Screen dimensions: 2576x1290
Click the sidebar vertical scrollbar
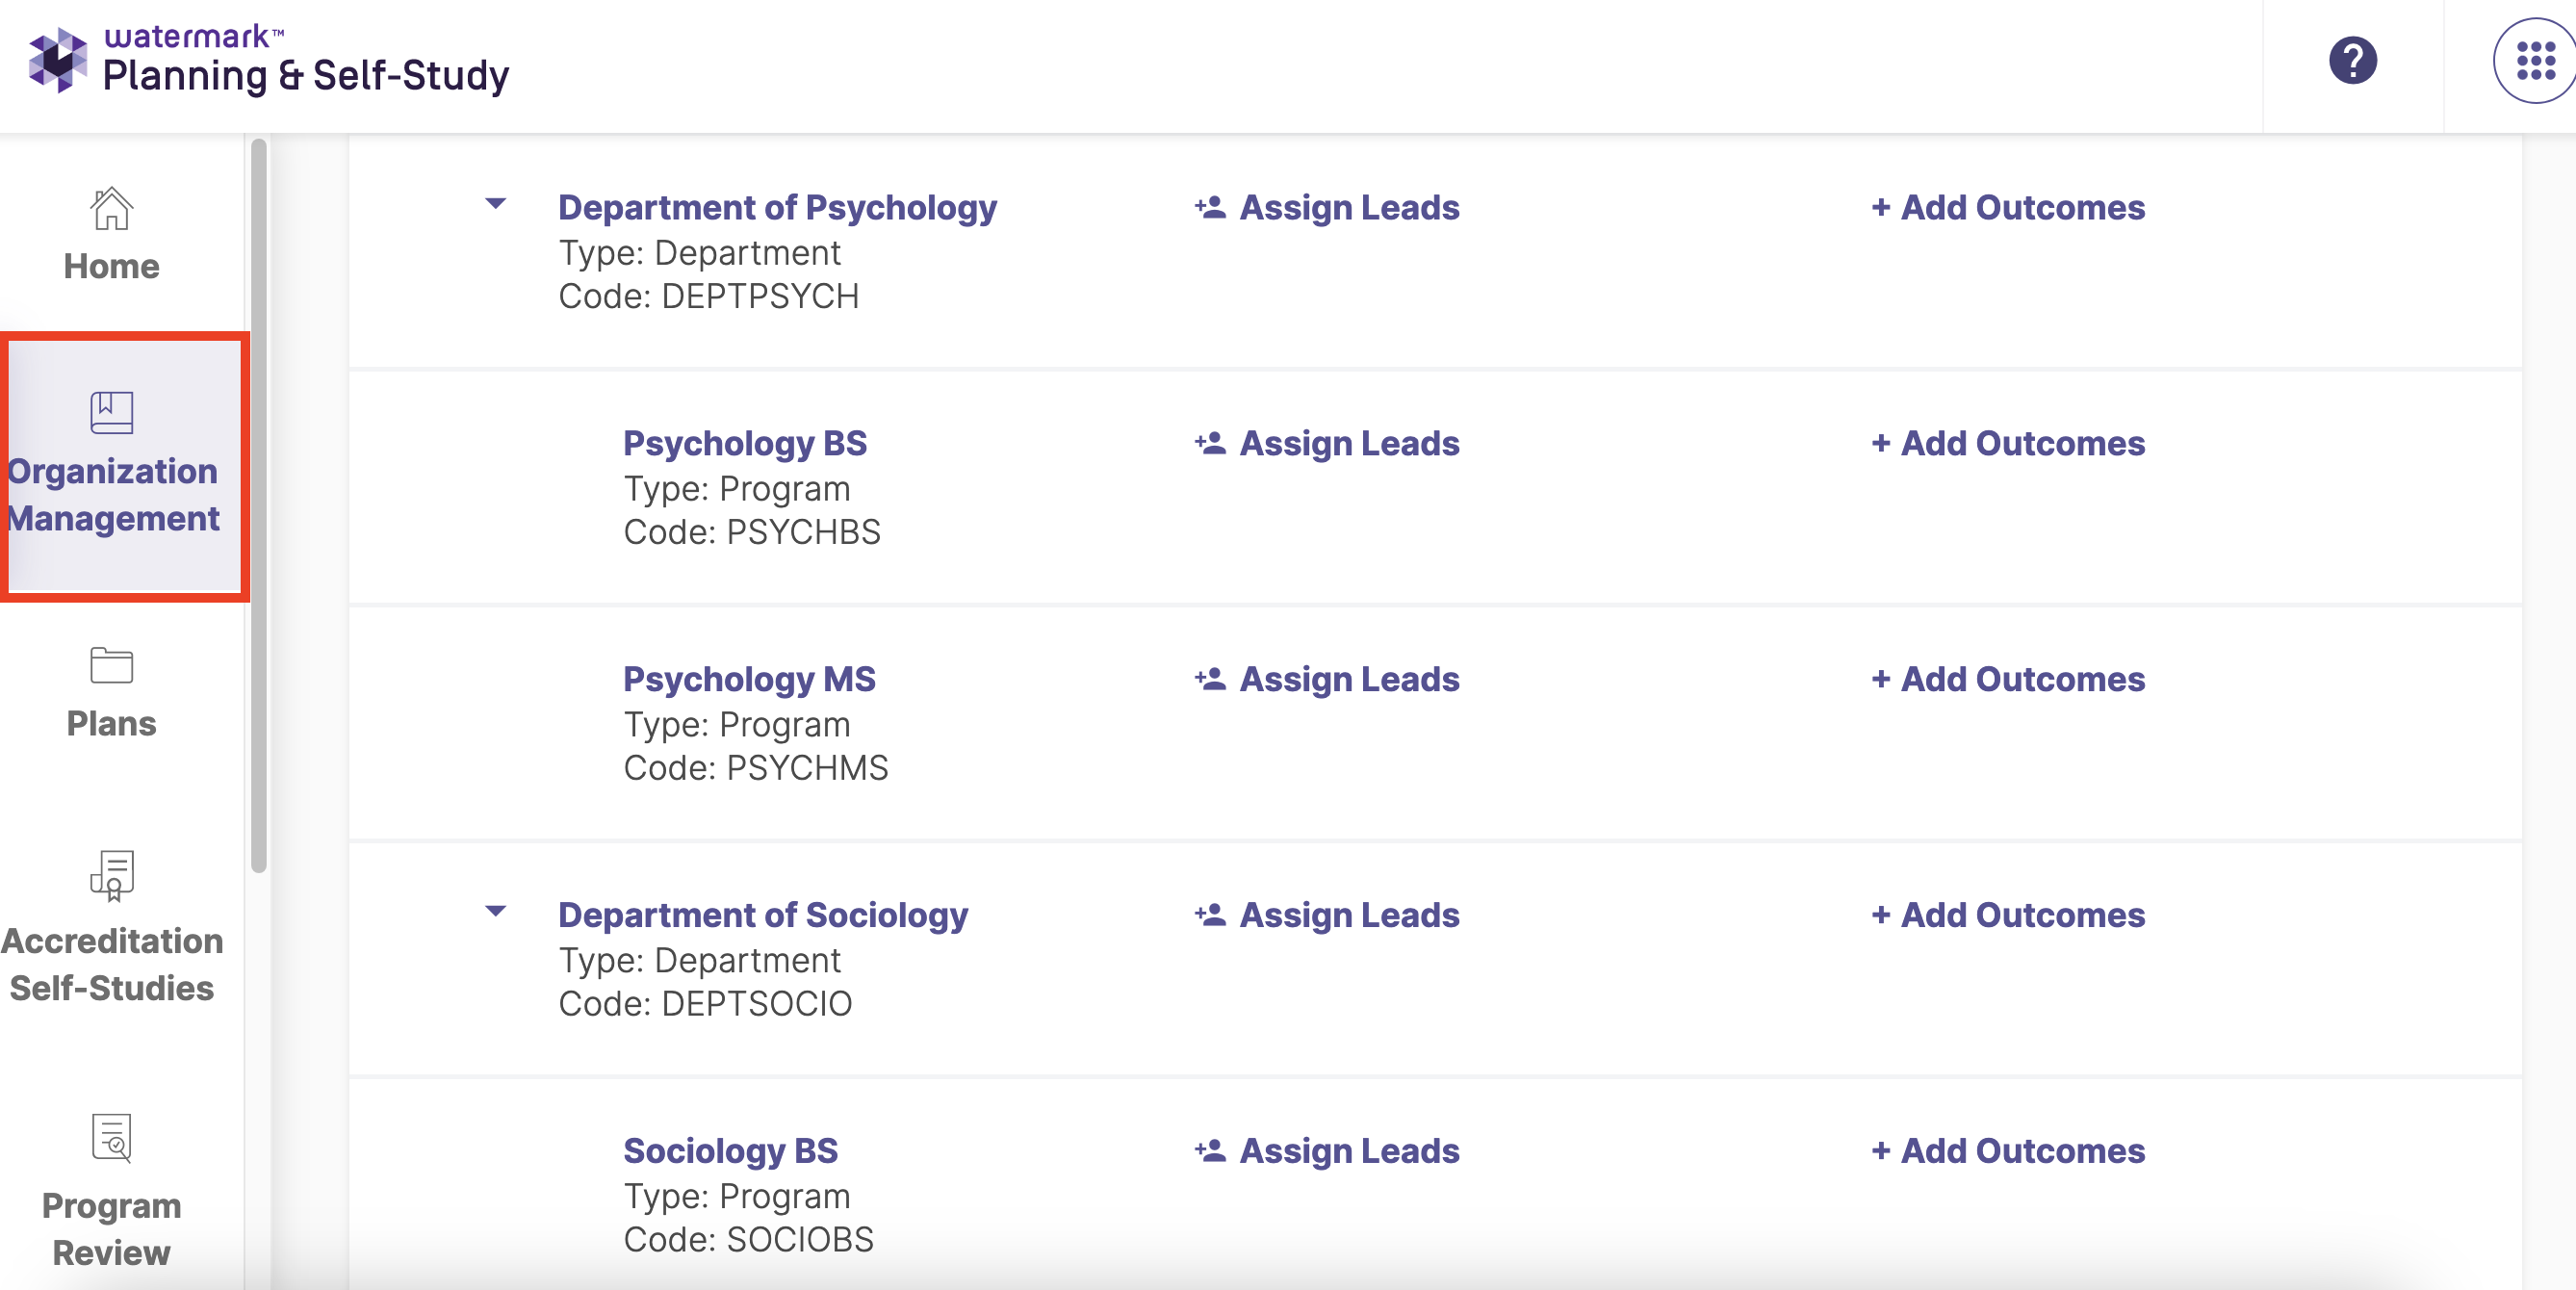(x=259, y=505)
